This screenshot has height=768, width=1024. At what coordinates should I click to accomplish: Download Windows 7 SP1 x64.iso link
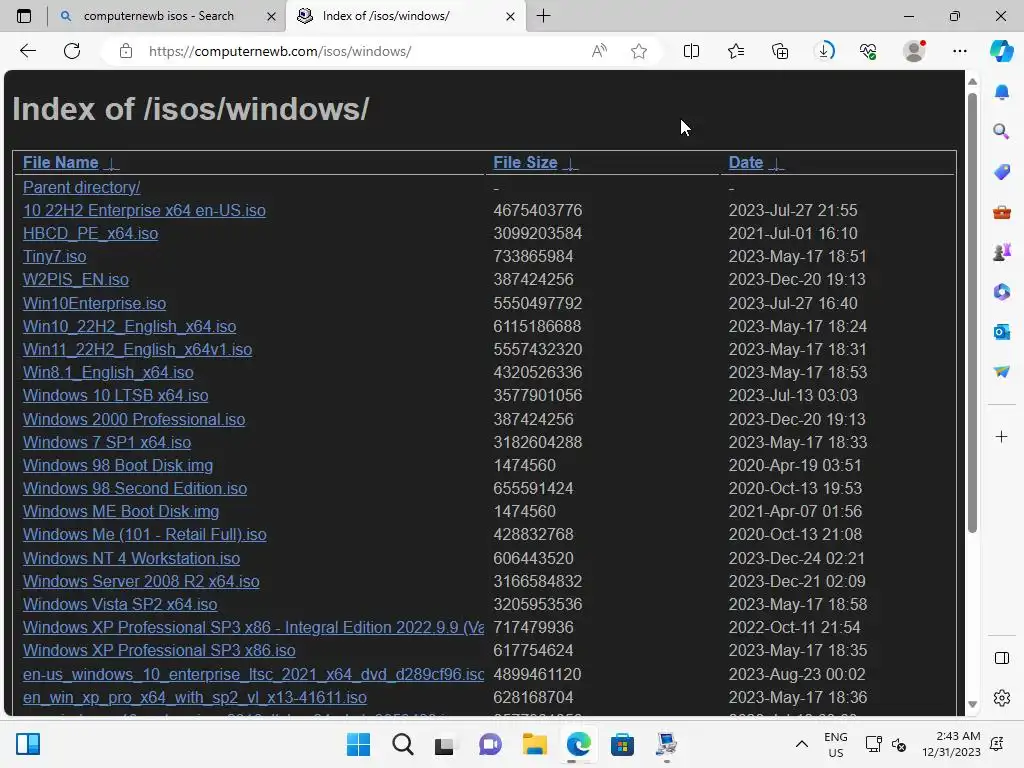pyautogui.click(x=107, y=442)
